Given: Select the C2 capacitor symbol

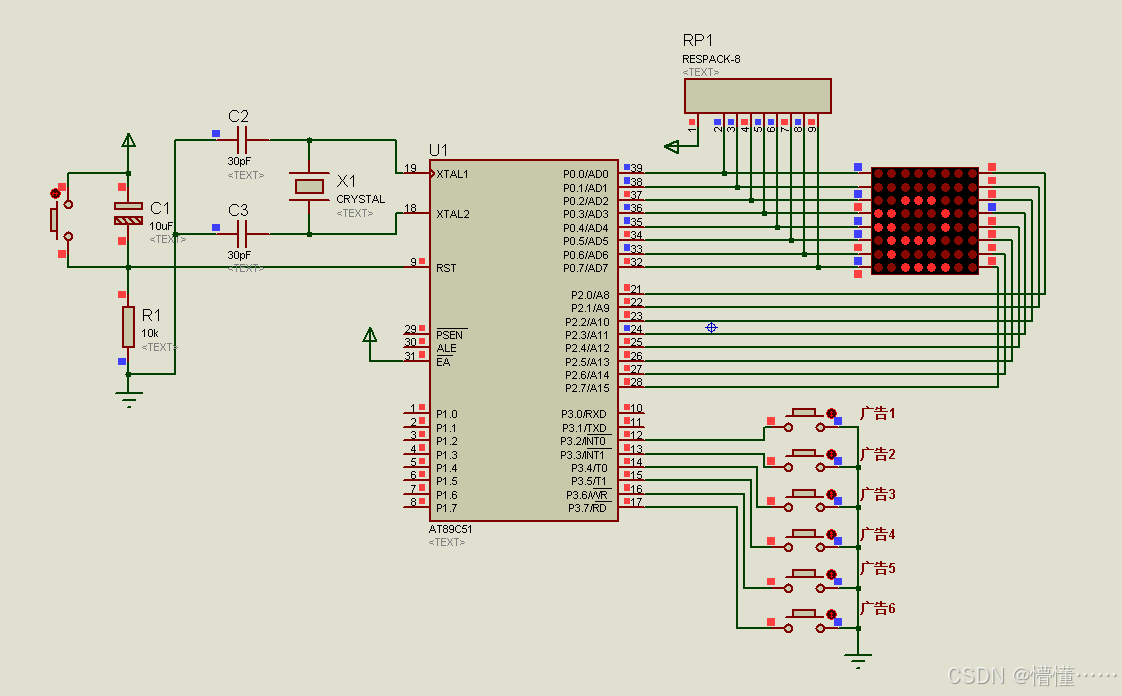Looking at the screenshot, I should click(242, 139).
